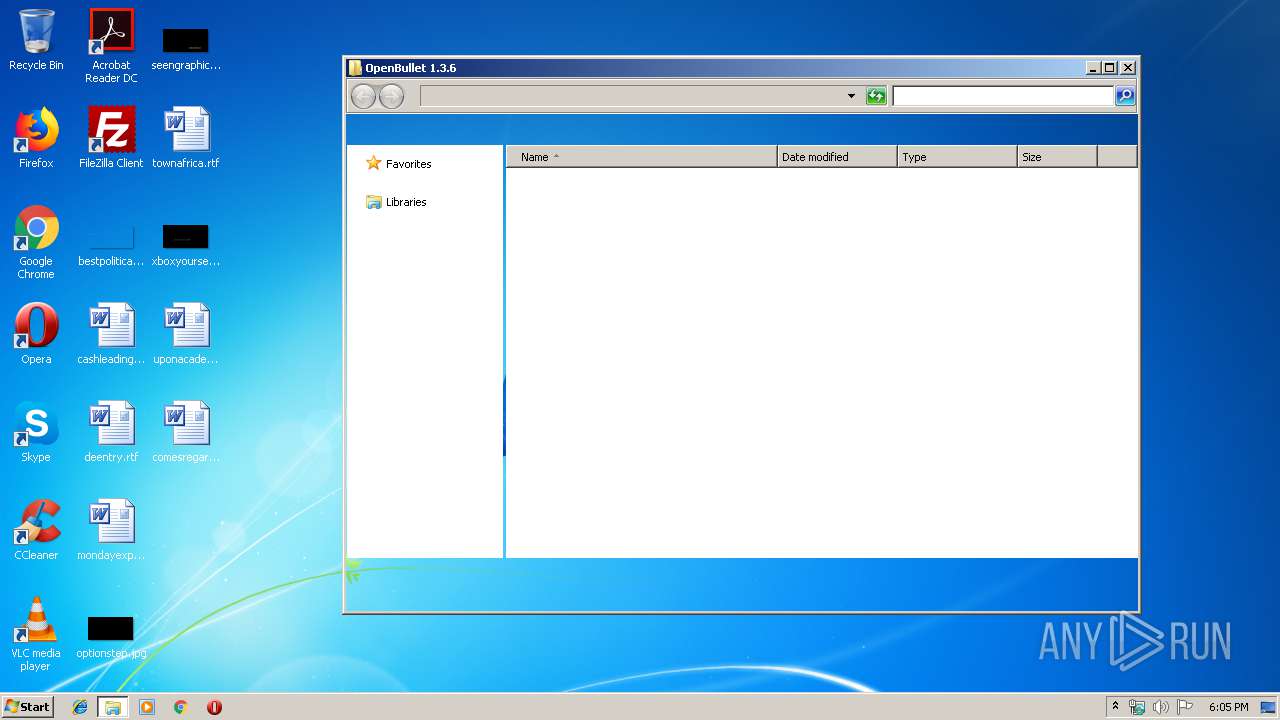1280x720 pixels.
Task: Open Acrobat Reader DC desktop shortcut
Action: coord(111,46)
